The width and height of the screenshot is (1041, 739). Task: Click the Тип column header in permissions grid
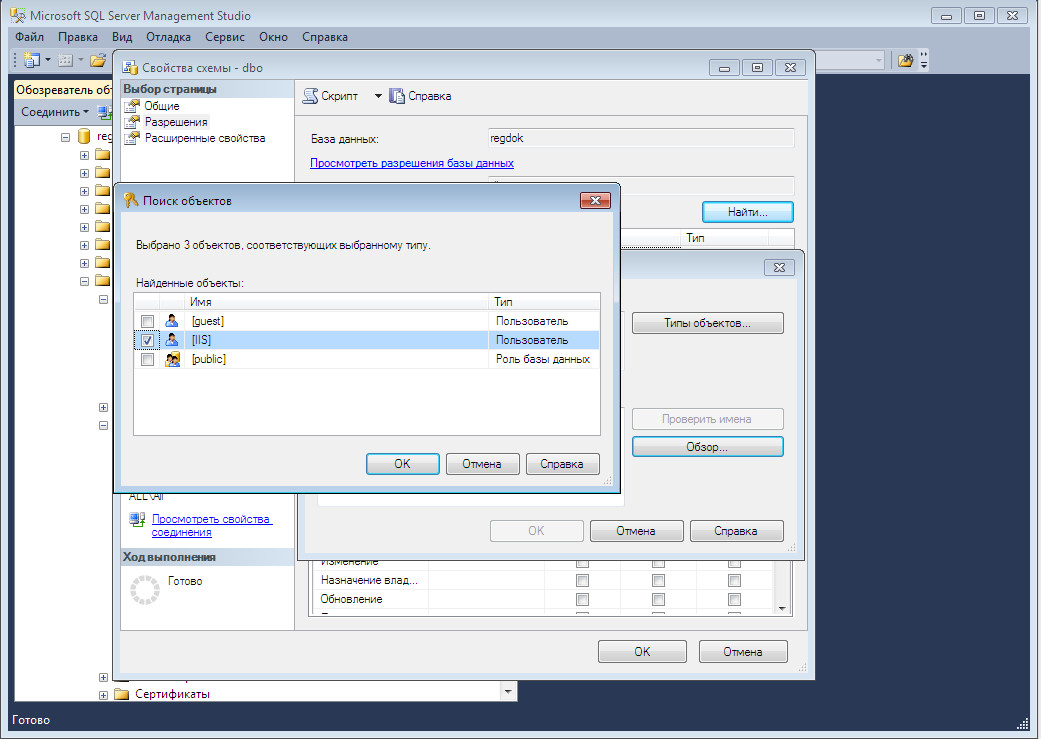coord(724,238)
